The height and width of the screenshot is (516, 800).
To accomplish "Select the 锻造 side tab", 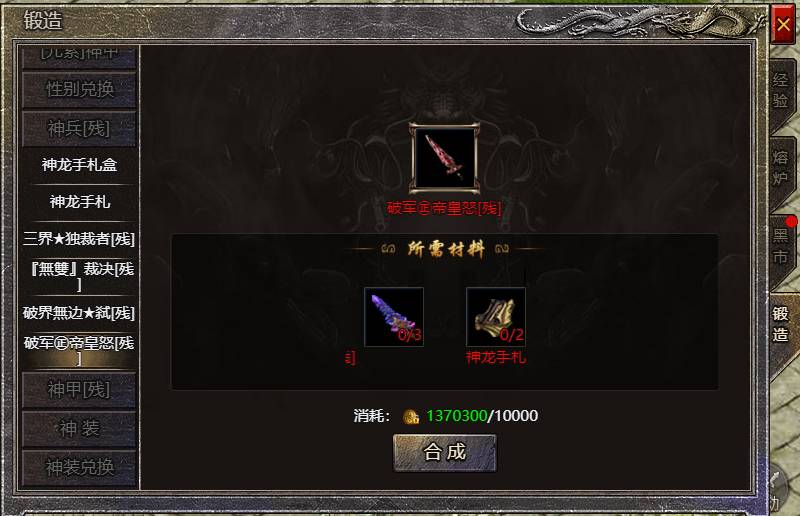I will tap(781, 324).
